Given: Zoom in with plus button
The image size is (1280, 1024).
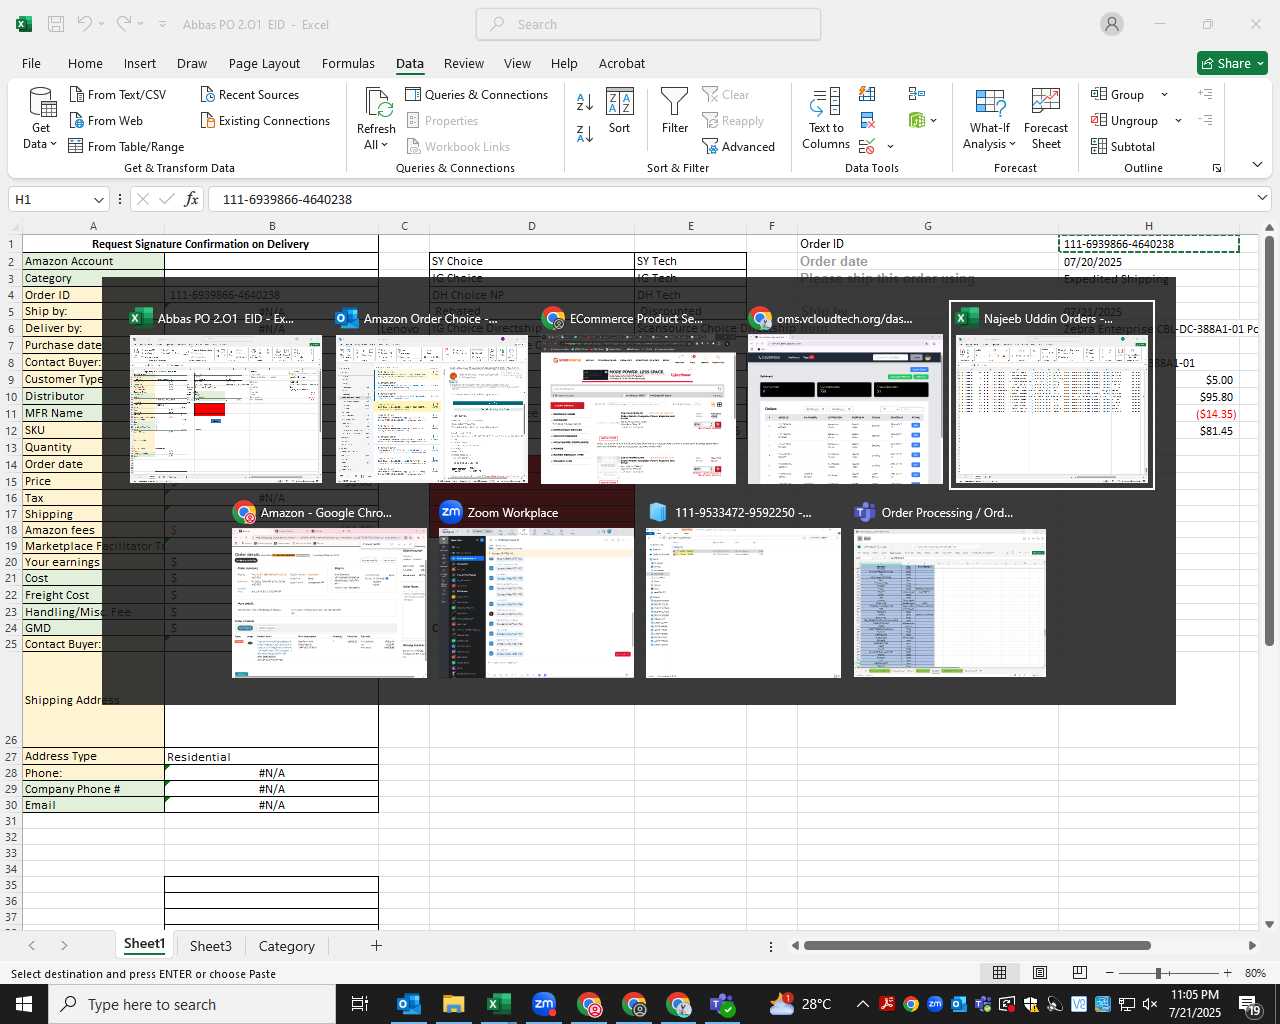Looking at the screenshot, I should point(1227,973).
